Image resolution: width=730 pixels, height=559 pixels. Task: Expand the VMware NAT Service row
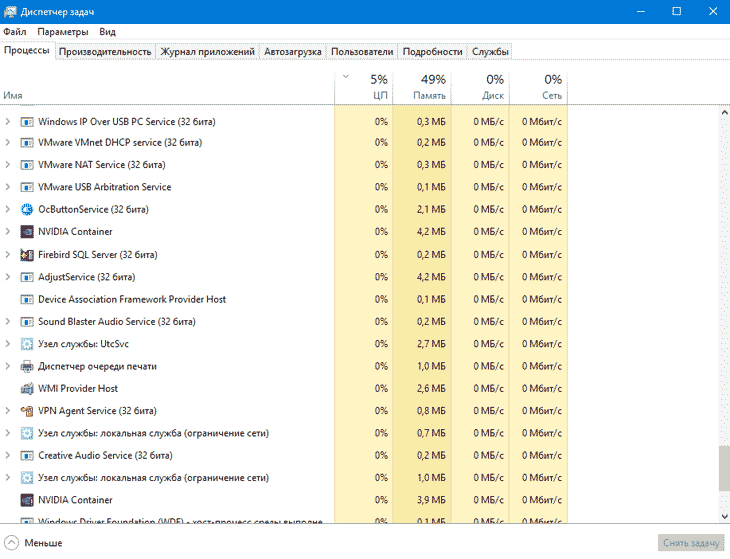[x=8, y=165]
